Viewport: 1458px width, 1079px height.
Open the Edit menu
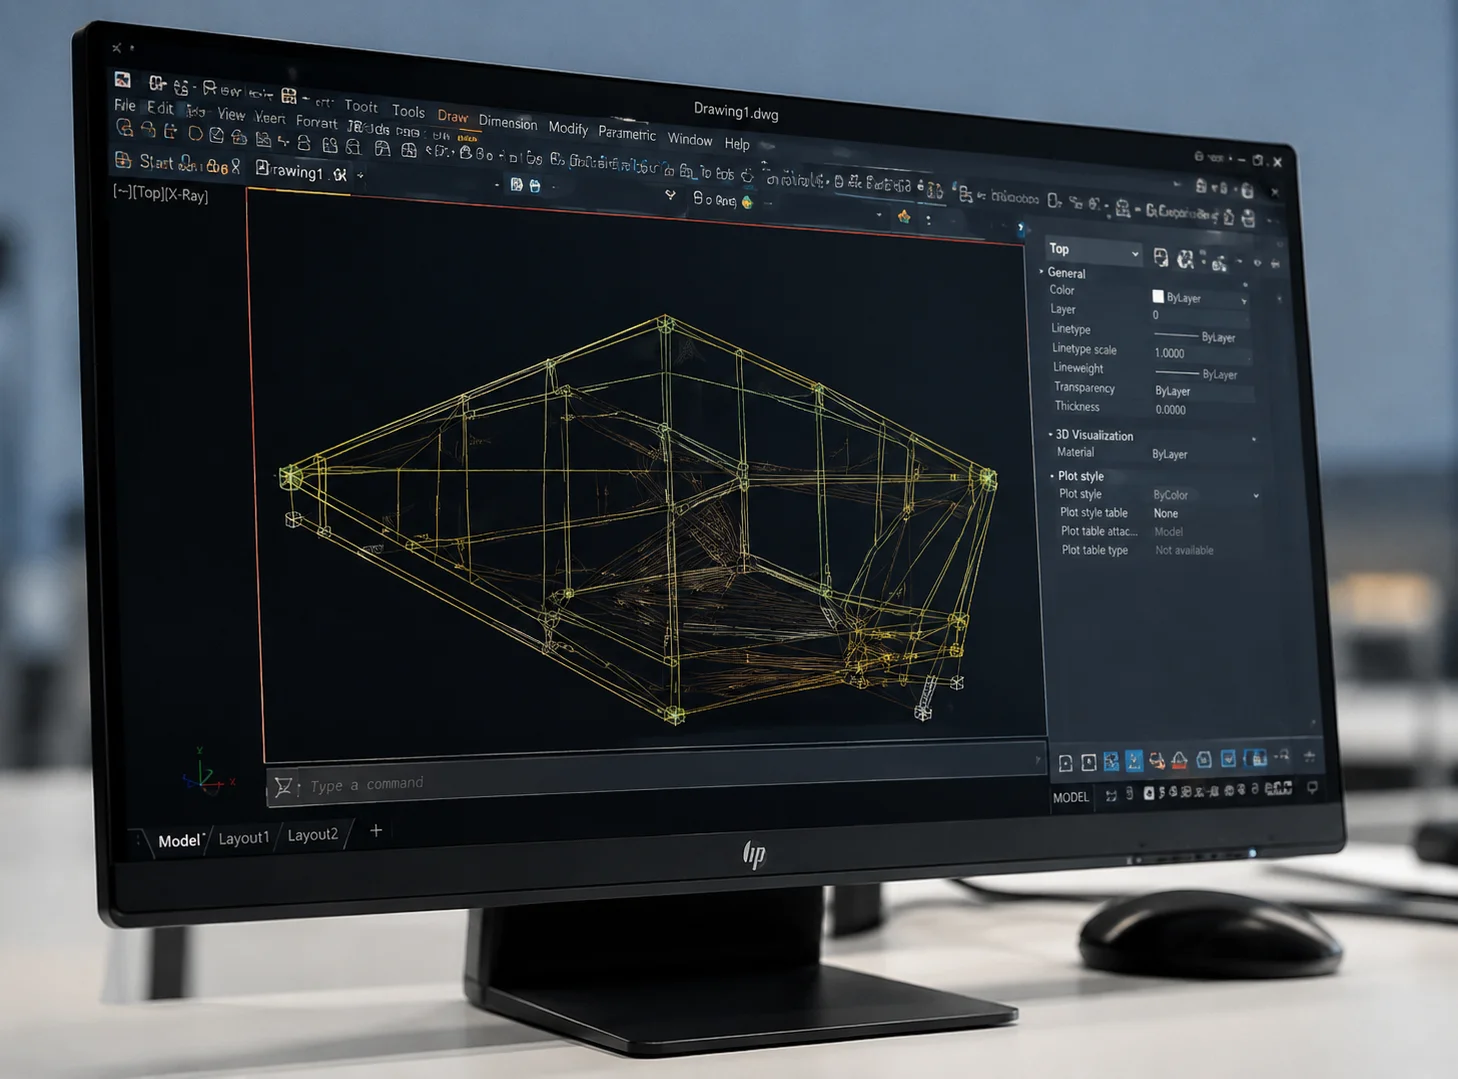tap(160, 107)
